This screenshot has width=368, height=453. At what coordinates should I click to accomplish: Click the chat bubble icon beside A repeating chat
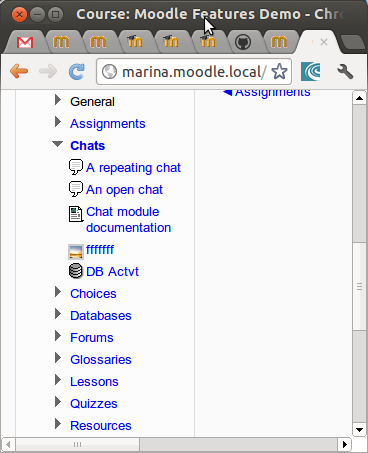76,167
